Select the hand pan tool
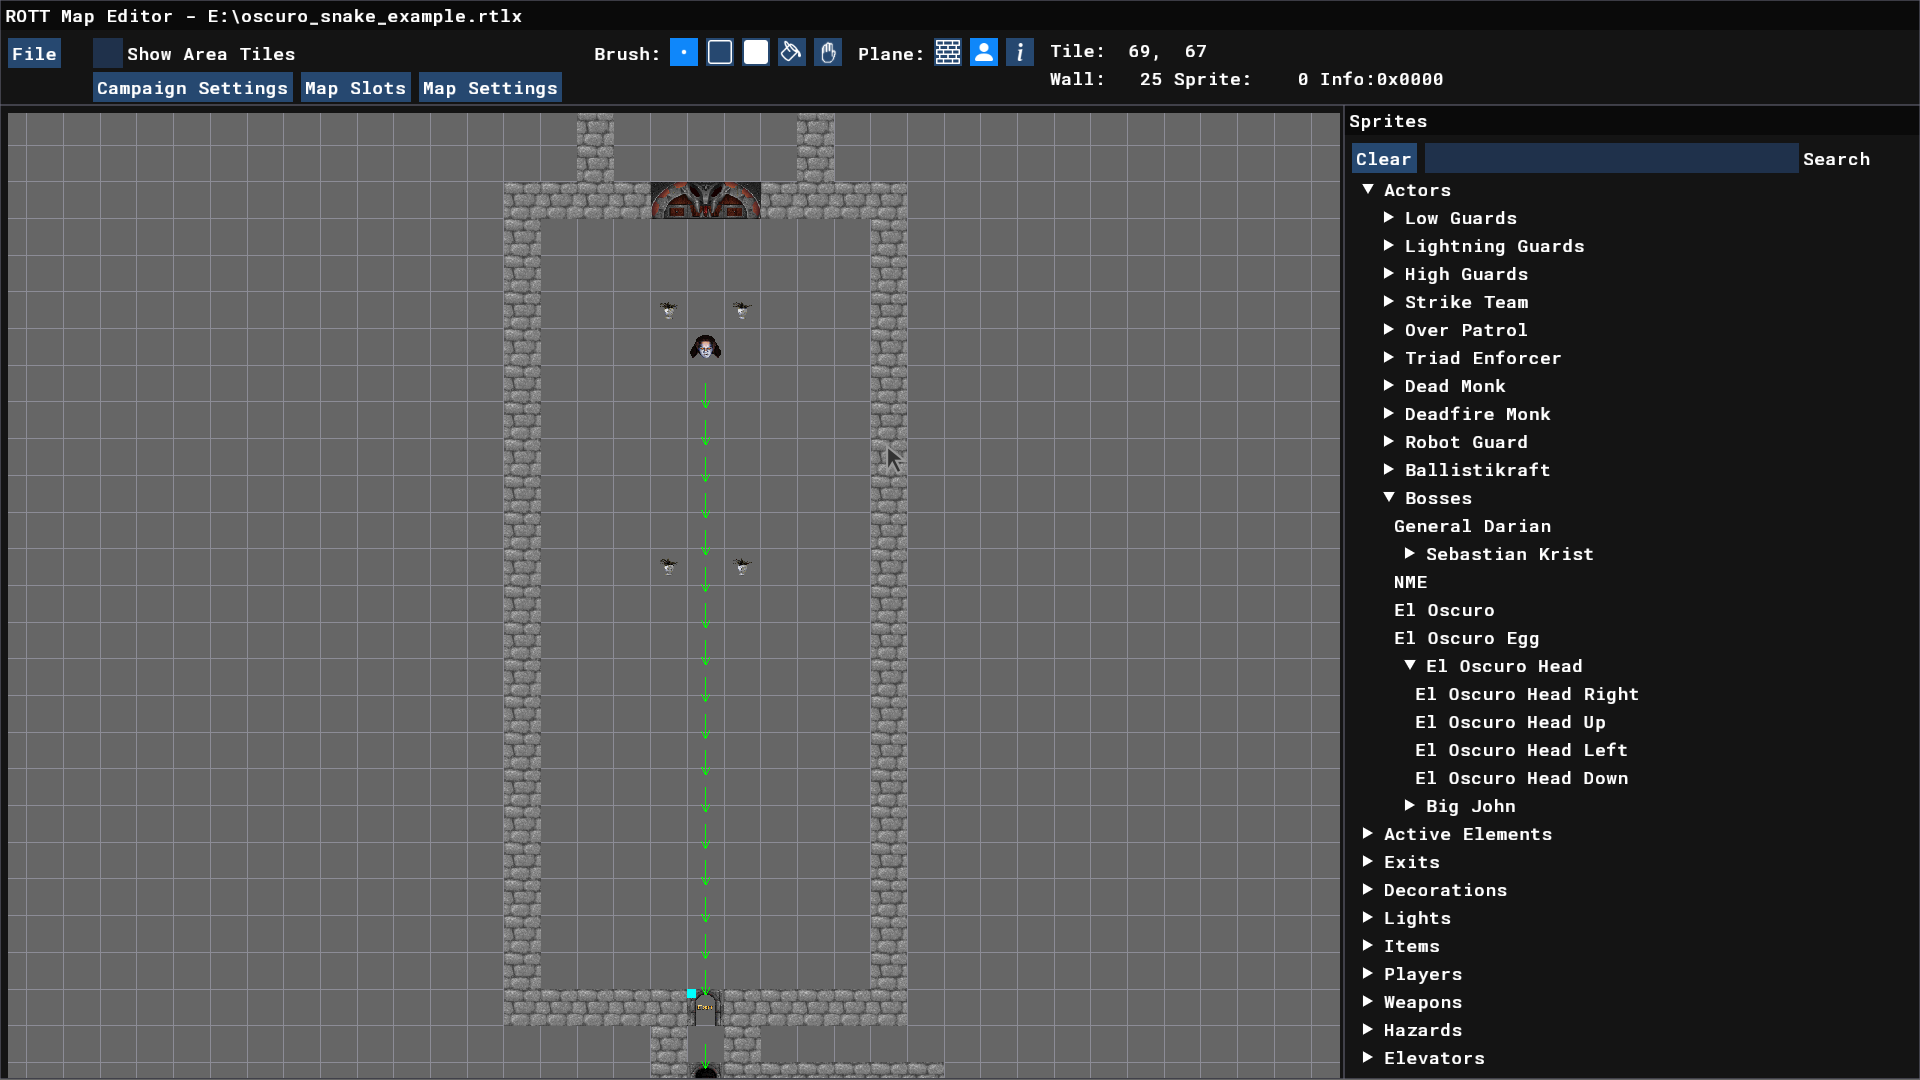The width and height of the screenshot is (1920, 1080). (828, 53)
